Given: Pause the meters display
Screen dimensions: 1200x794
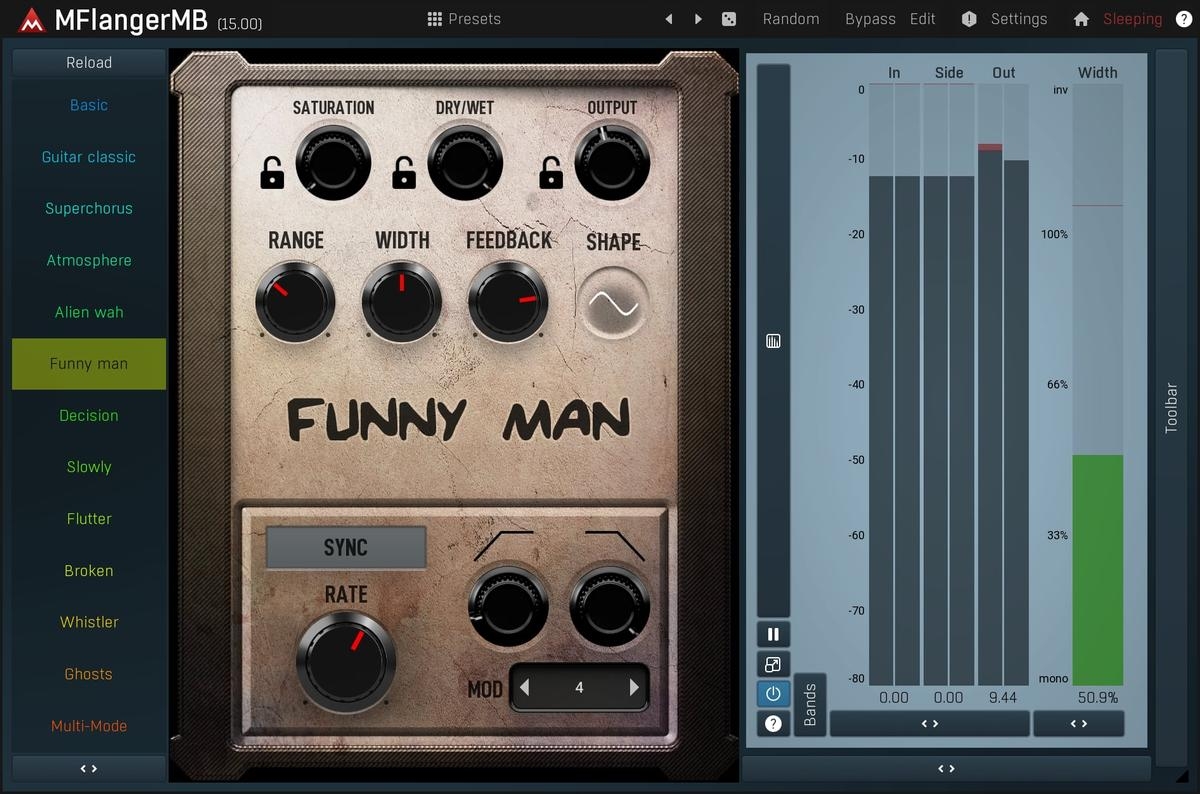Looking at the screenshot, I should (773, 634).
